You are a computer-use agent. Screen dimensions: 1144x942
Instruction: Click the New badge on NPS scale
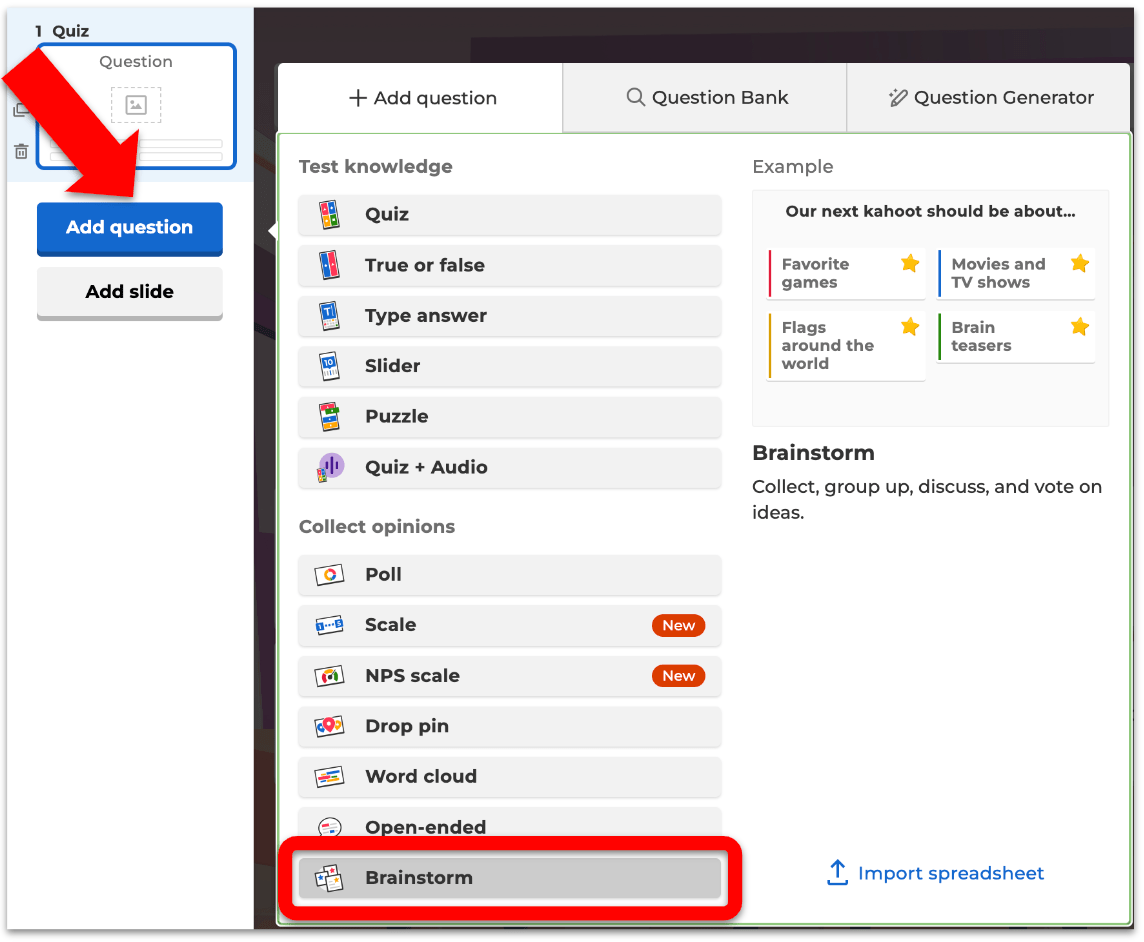coord(679,676)
